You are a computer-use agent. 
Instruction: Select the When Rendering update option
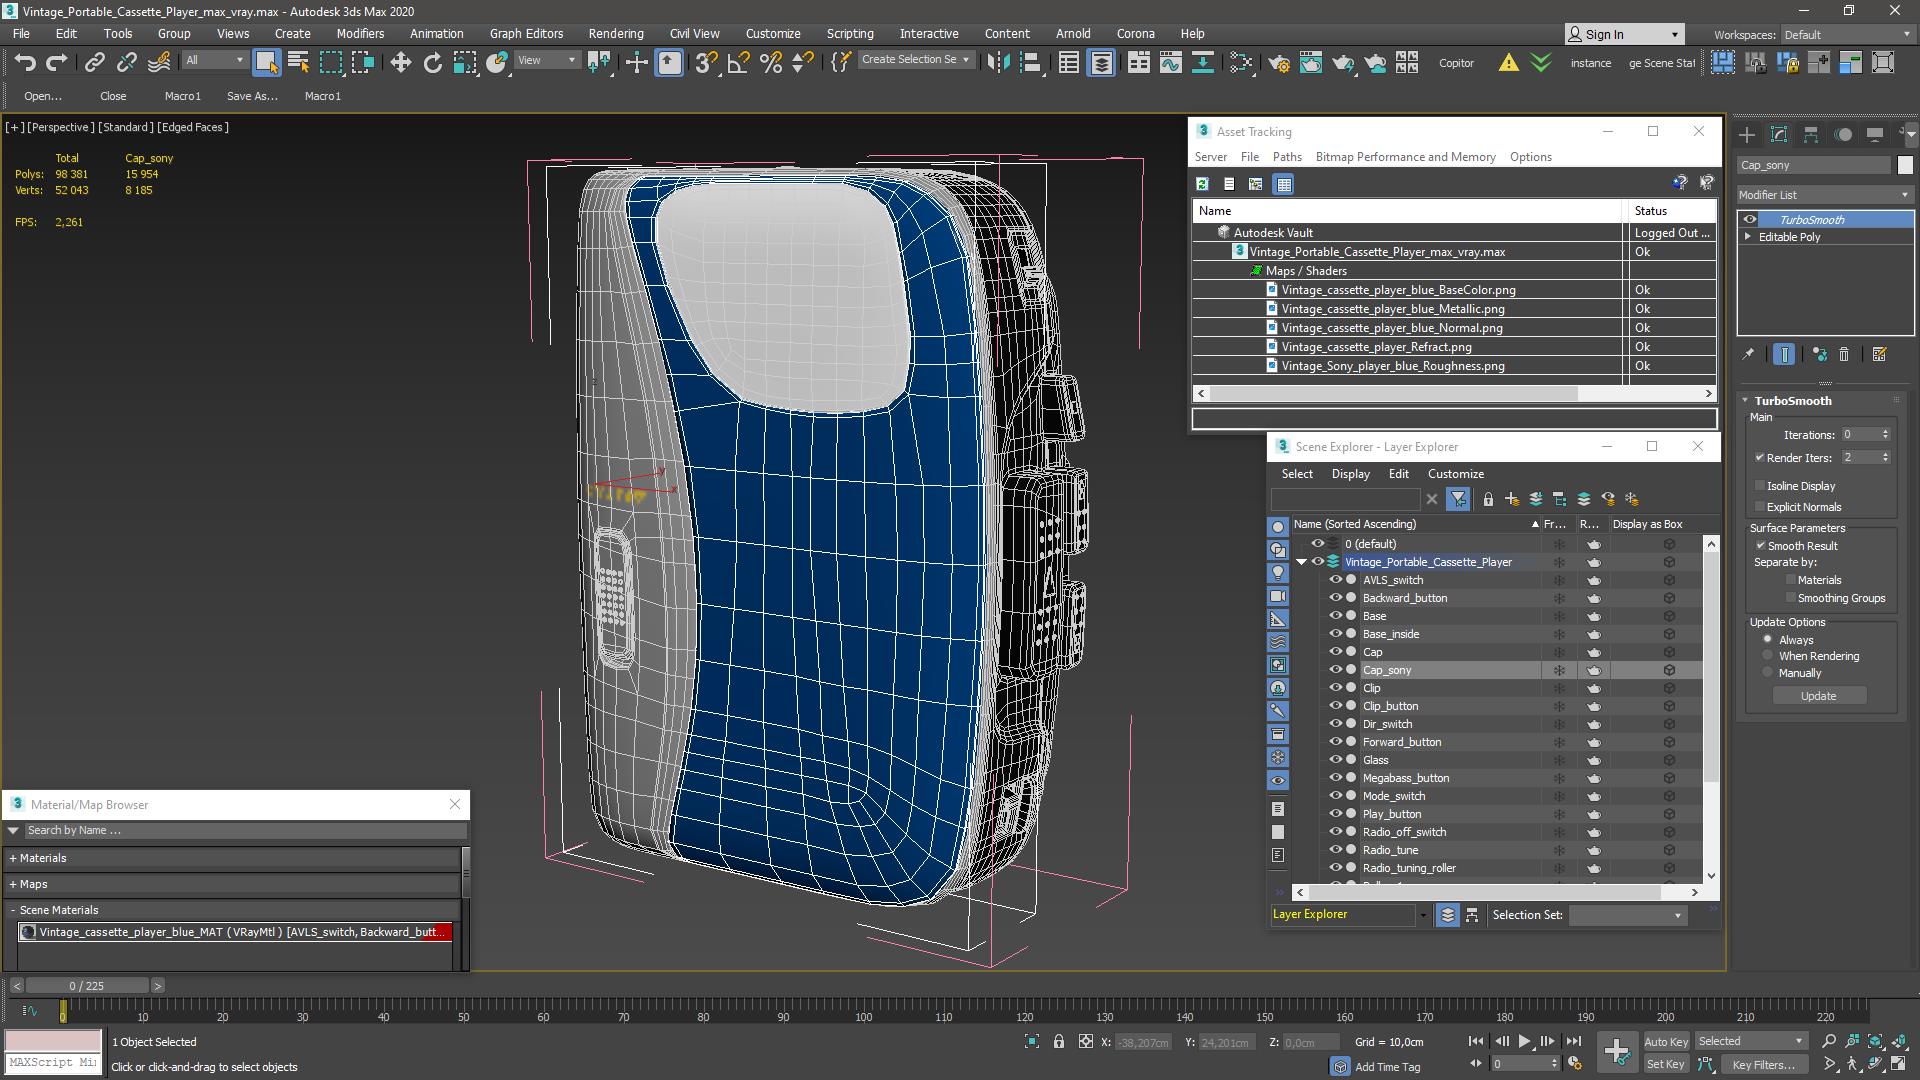1768,656
